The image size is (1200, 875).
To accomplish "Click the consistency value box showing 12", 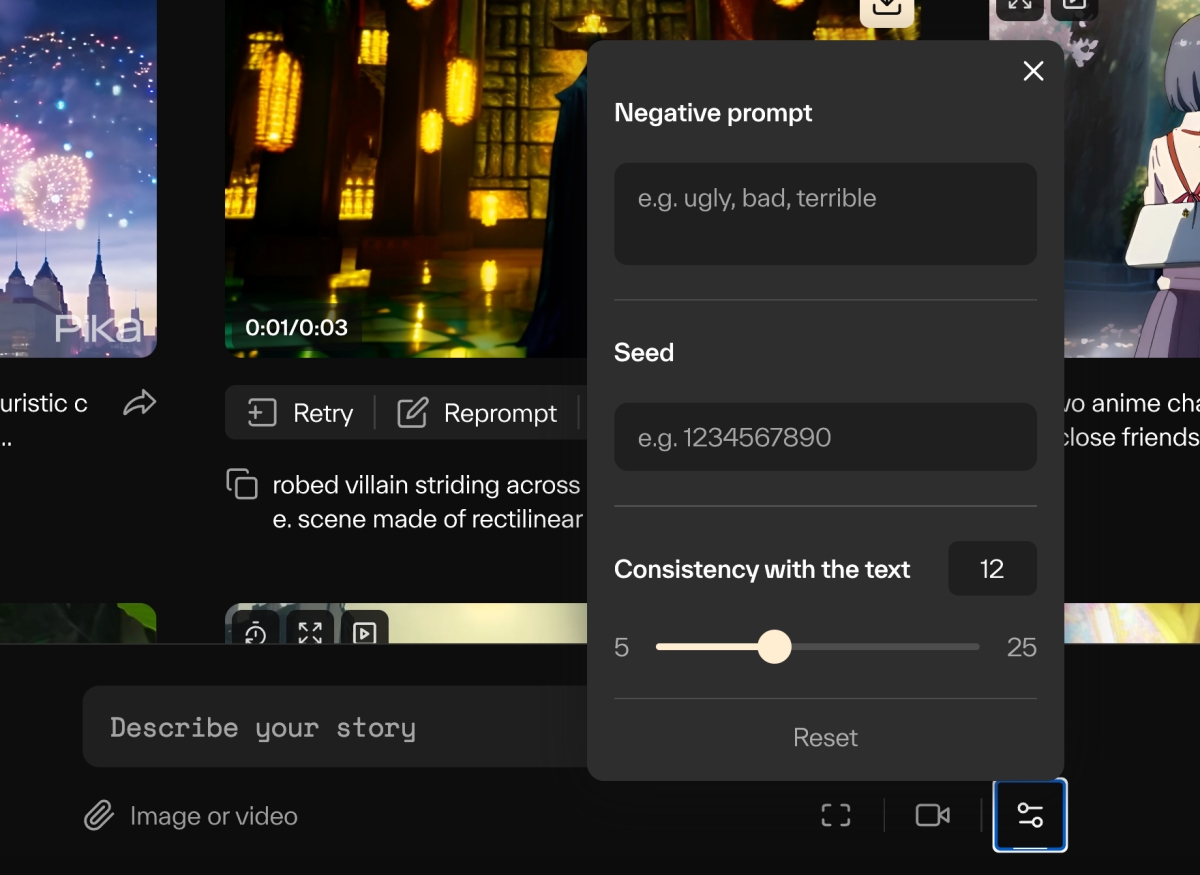I will coord(991,569).
